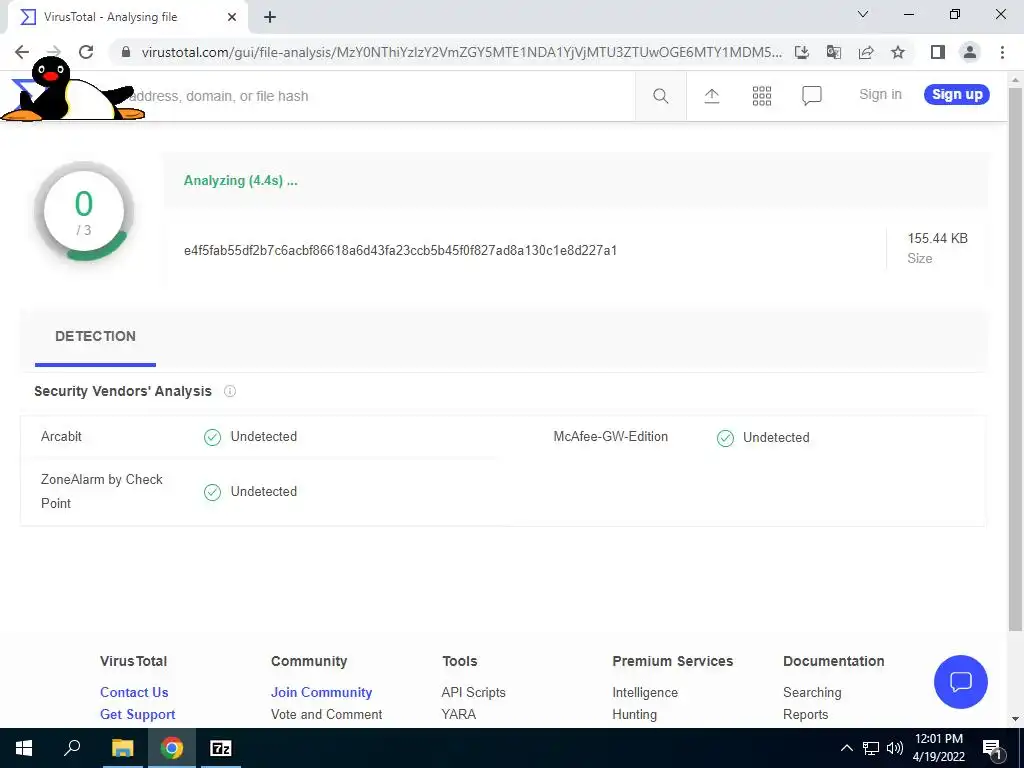The height and width of the screenshot is (768, 1024).
Task: Click the ZoneAlarm by Check Point vendor name
Action: click(101, 491)
